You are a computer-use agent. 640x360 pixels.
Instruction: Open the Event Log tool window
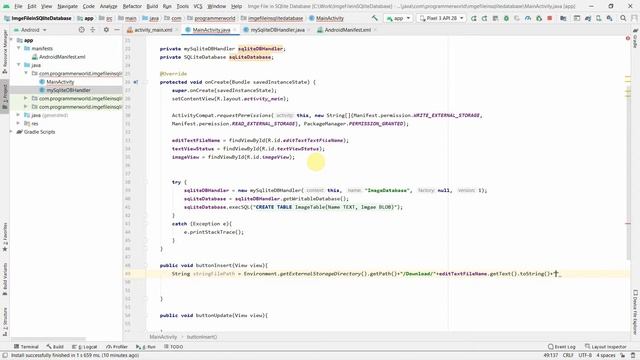click(x=562, y=347)
